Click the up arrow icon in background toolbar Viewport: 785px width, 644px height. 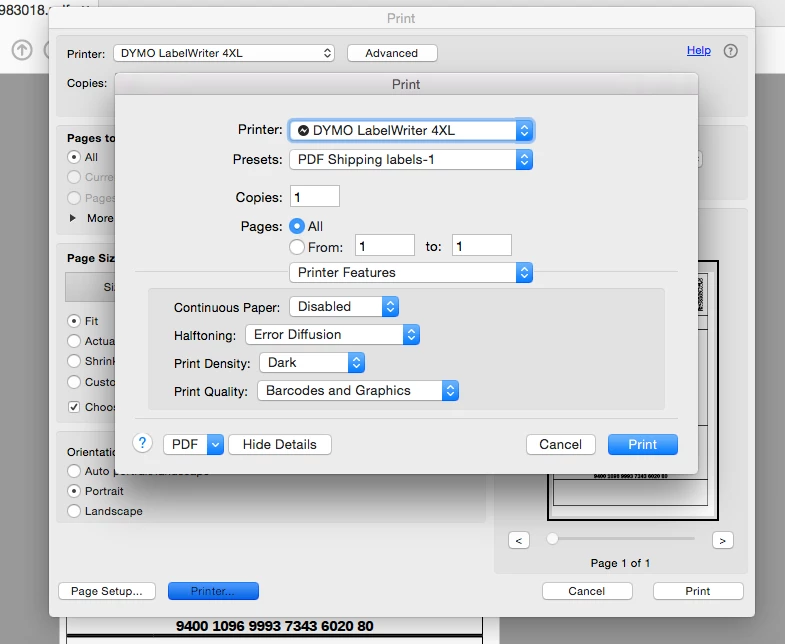22,50
